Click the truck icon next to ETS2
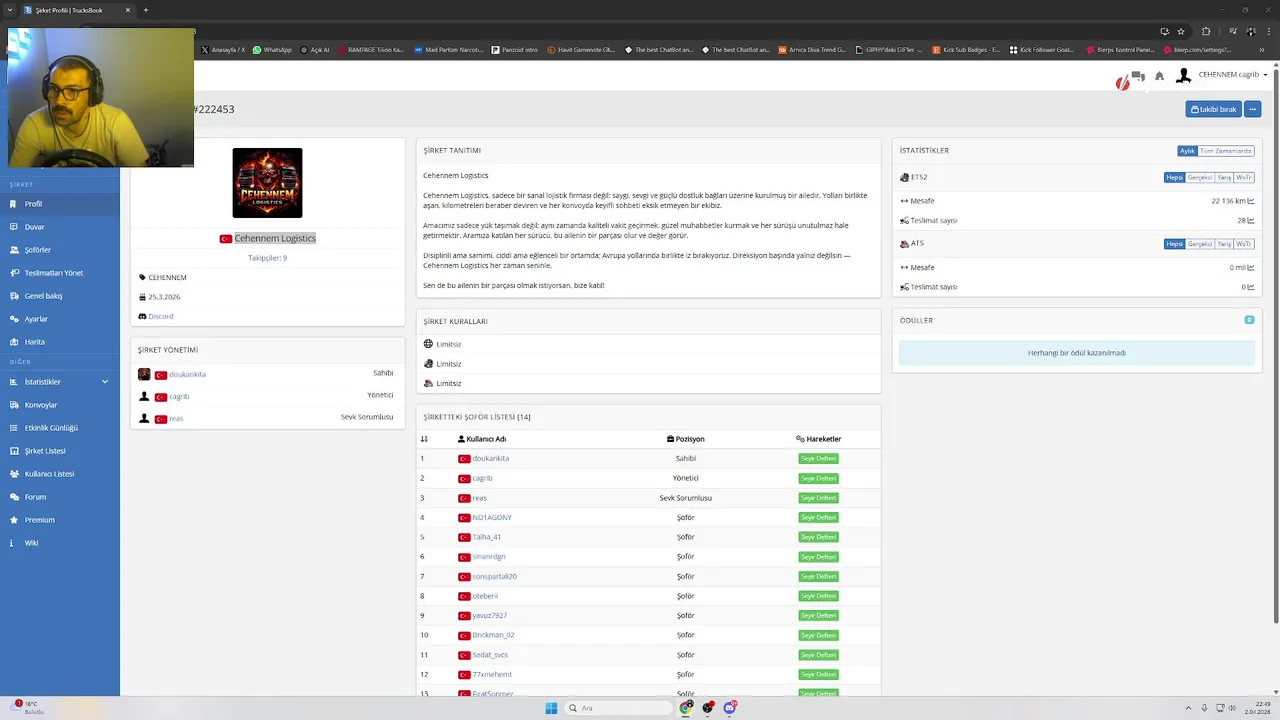Viewport: 1280px width, 720px height. pyautogui.click(x=904, y=177)
